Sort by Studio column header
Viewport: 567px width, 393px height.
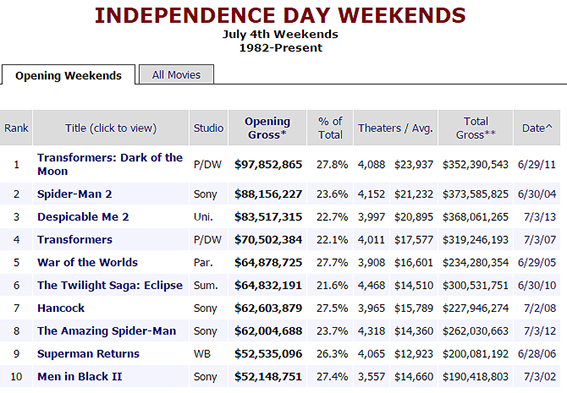[208, 128]
